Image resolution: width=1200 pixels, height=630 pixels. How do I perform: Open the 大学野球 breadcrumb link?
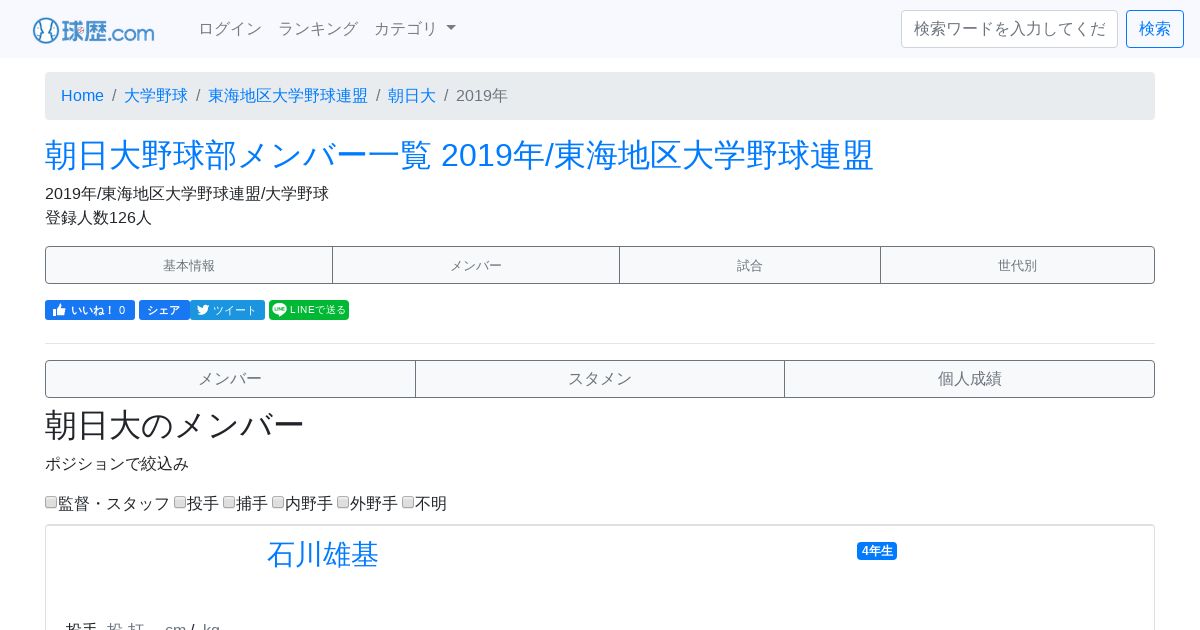point(156,96)
